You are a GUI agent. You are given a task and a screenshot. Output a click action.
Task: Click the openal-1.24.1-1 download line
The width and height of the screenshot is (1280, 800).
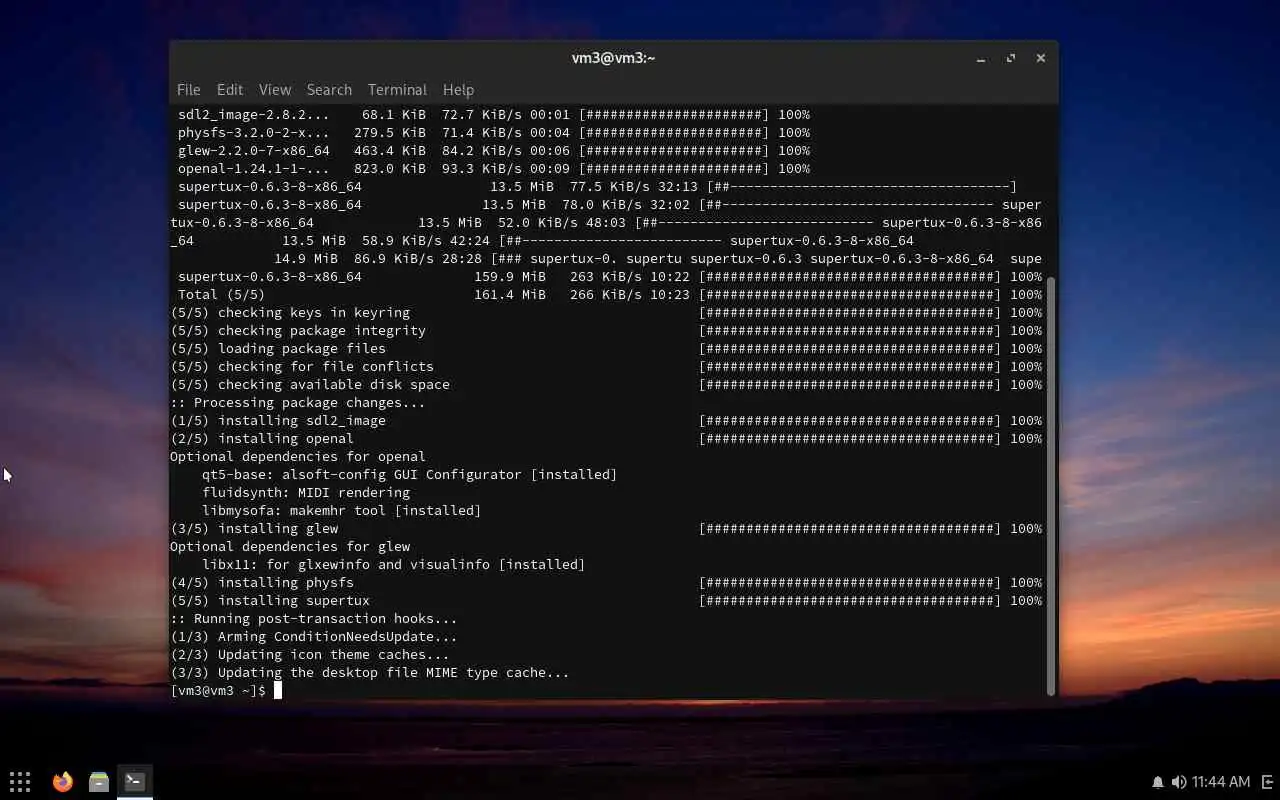point(494,169)
